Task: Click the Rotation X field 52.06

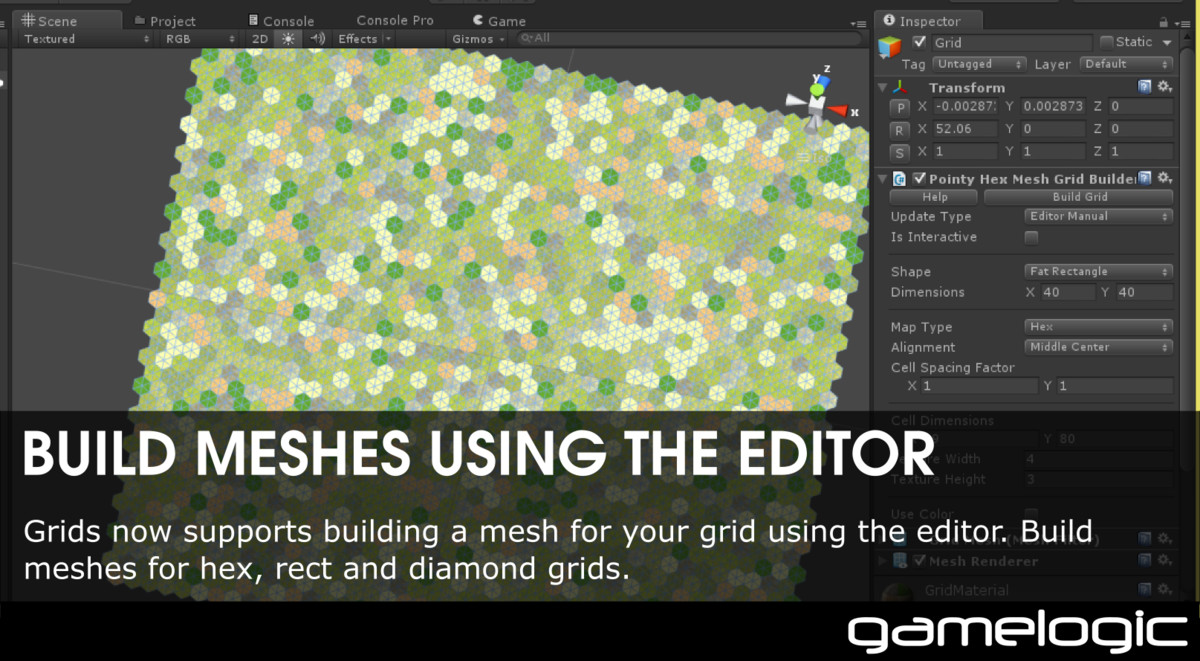Action: point(964,129)
